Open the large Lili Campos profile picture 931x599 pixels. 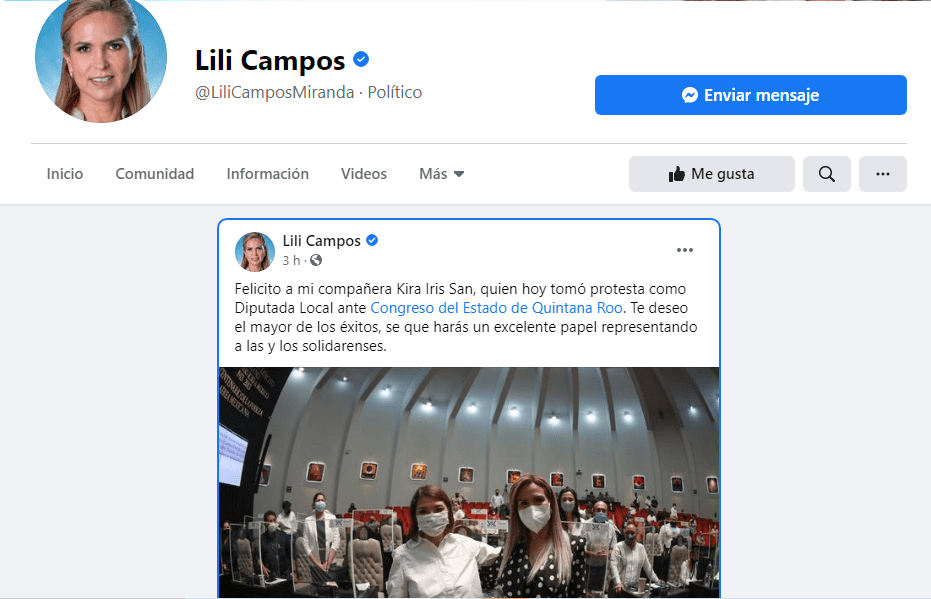[101, 58]
